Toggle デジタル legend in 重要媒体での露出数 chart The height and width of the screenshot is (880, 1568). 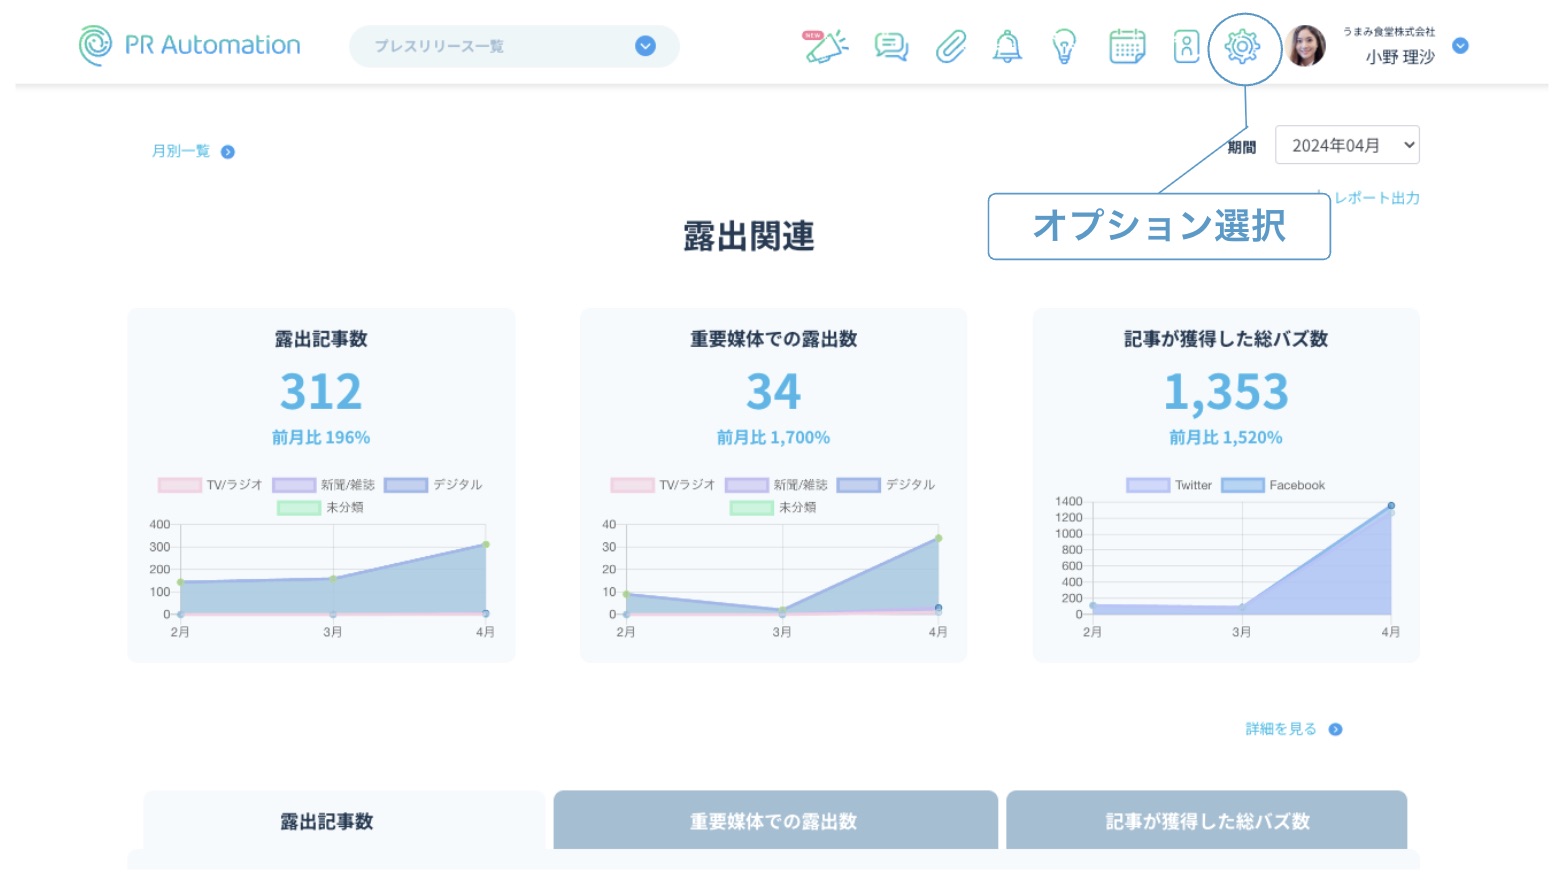[x=886, y=485]
